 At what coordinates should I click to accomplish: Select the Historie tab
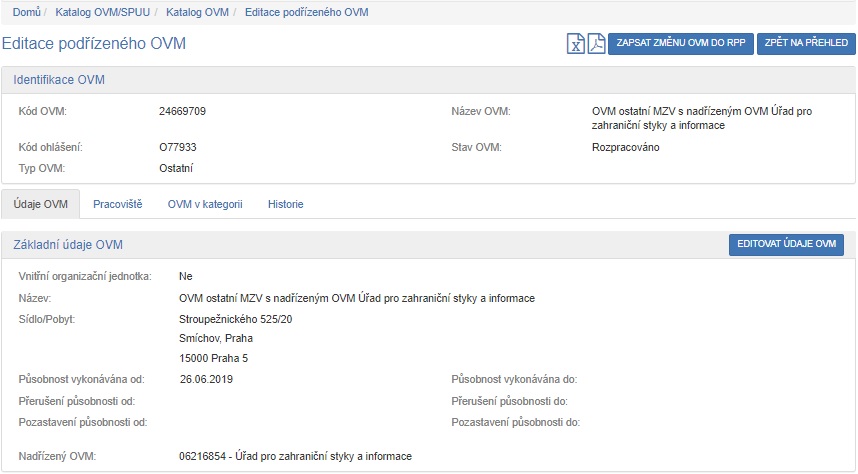(x=285, y=204)
